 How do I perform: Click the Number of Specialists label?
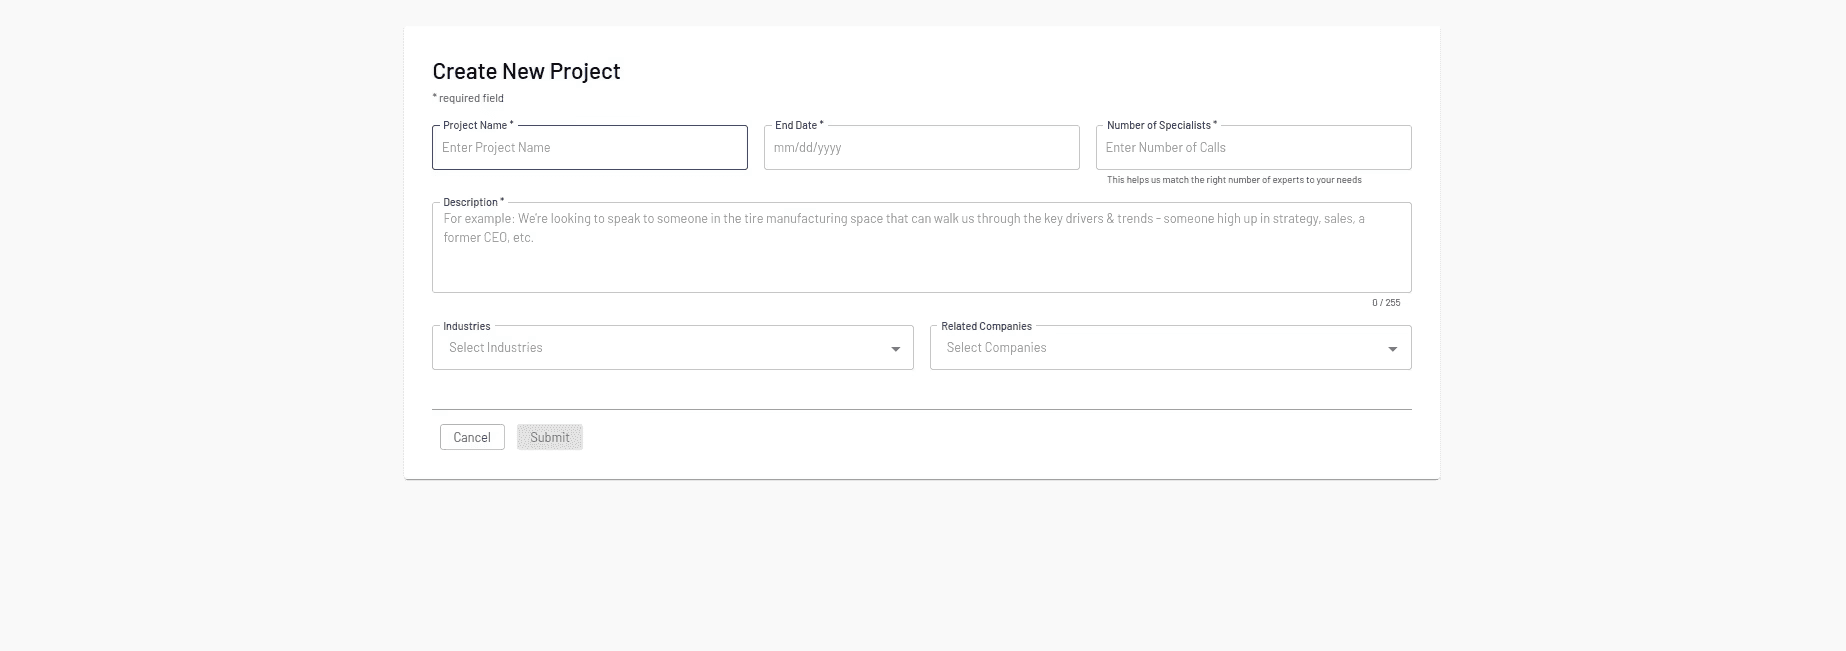coord(1162,125)
